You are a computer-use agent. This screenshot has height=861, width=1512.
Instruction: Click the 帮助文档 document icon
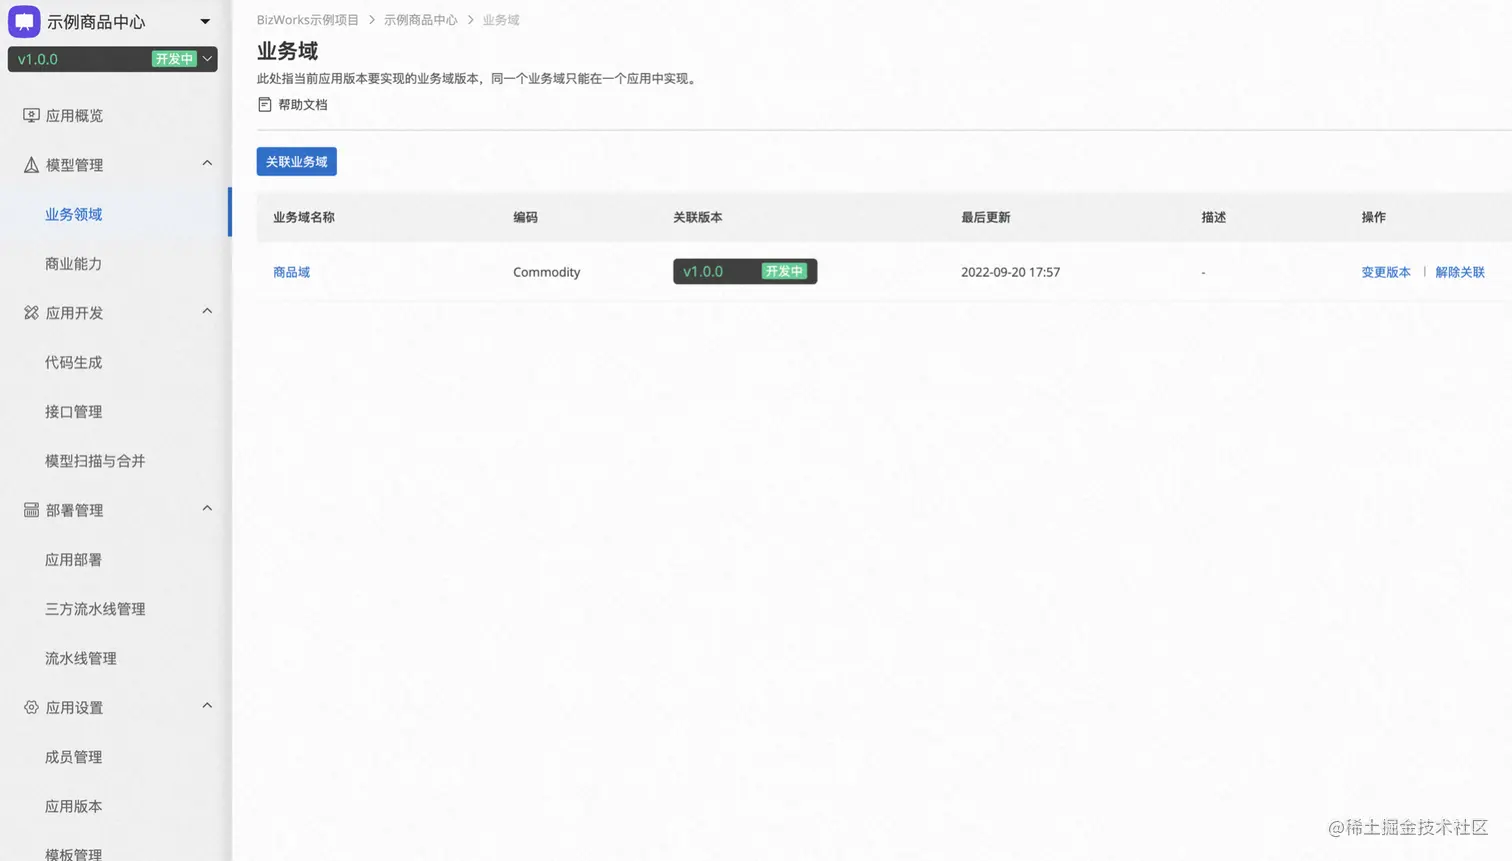[x=264, y=104]
